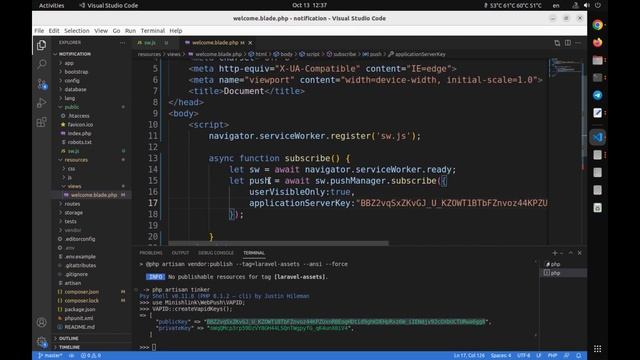This screenshot has height=360, width=640.
Task: Open Files manager from the dock
Action: click(598, 60)
